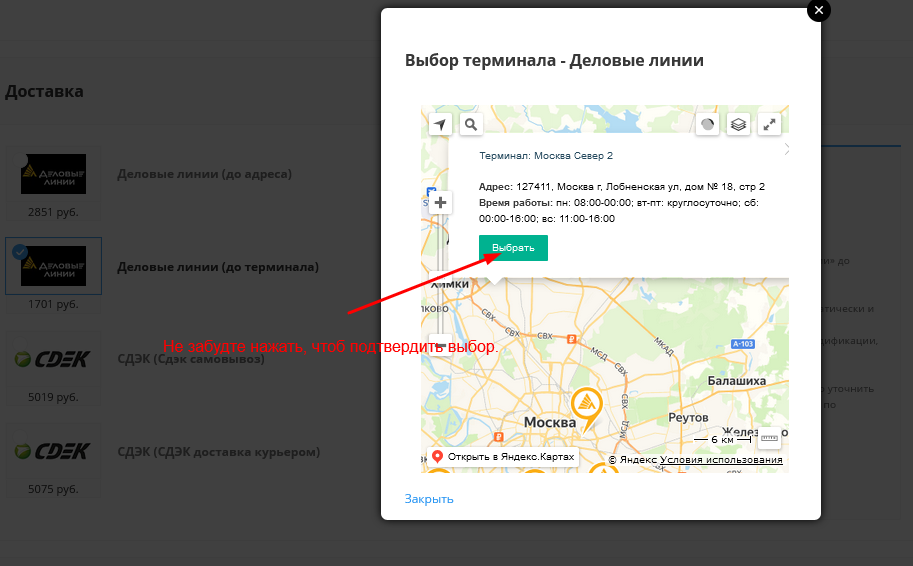913x566 pixels.
Task: Click the Москва city label on the map
Action: click(550, 422)
